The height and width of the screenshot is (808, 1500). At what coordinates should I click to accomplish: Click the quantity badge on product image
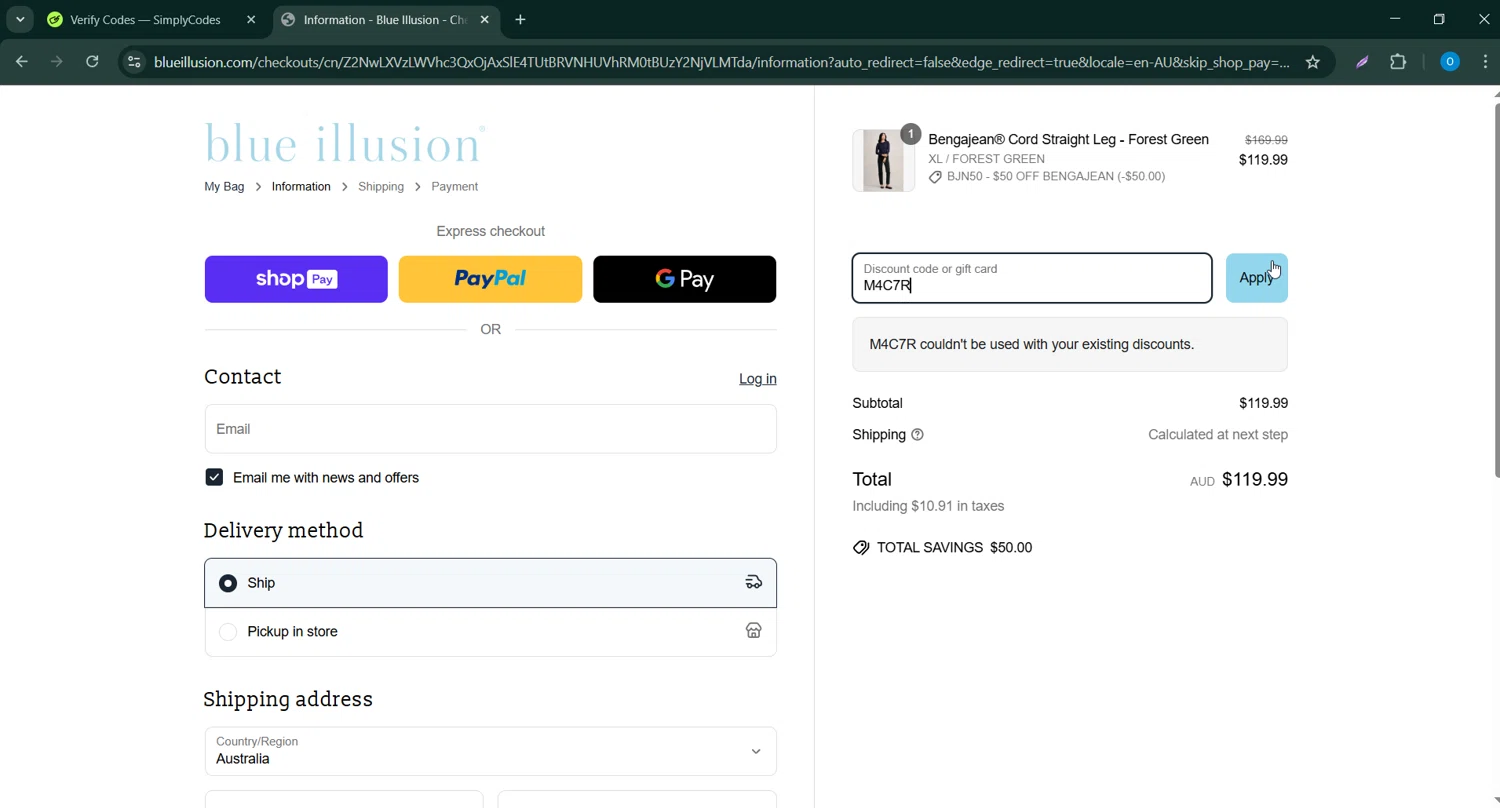point(910,133)
